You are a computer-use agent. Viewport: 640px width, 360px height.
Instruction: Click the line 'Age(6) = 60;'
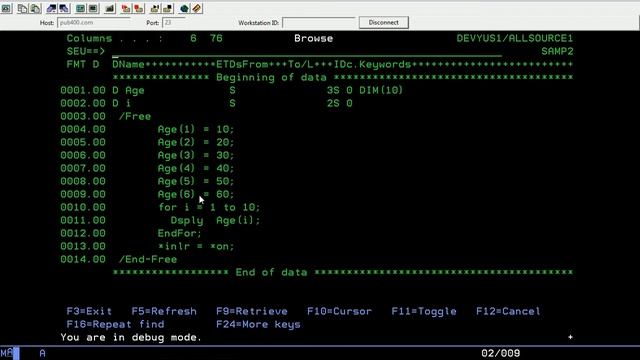[196, 195]
